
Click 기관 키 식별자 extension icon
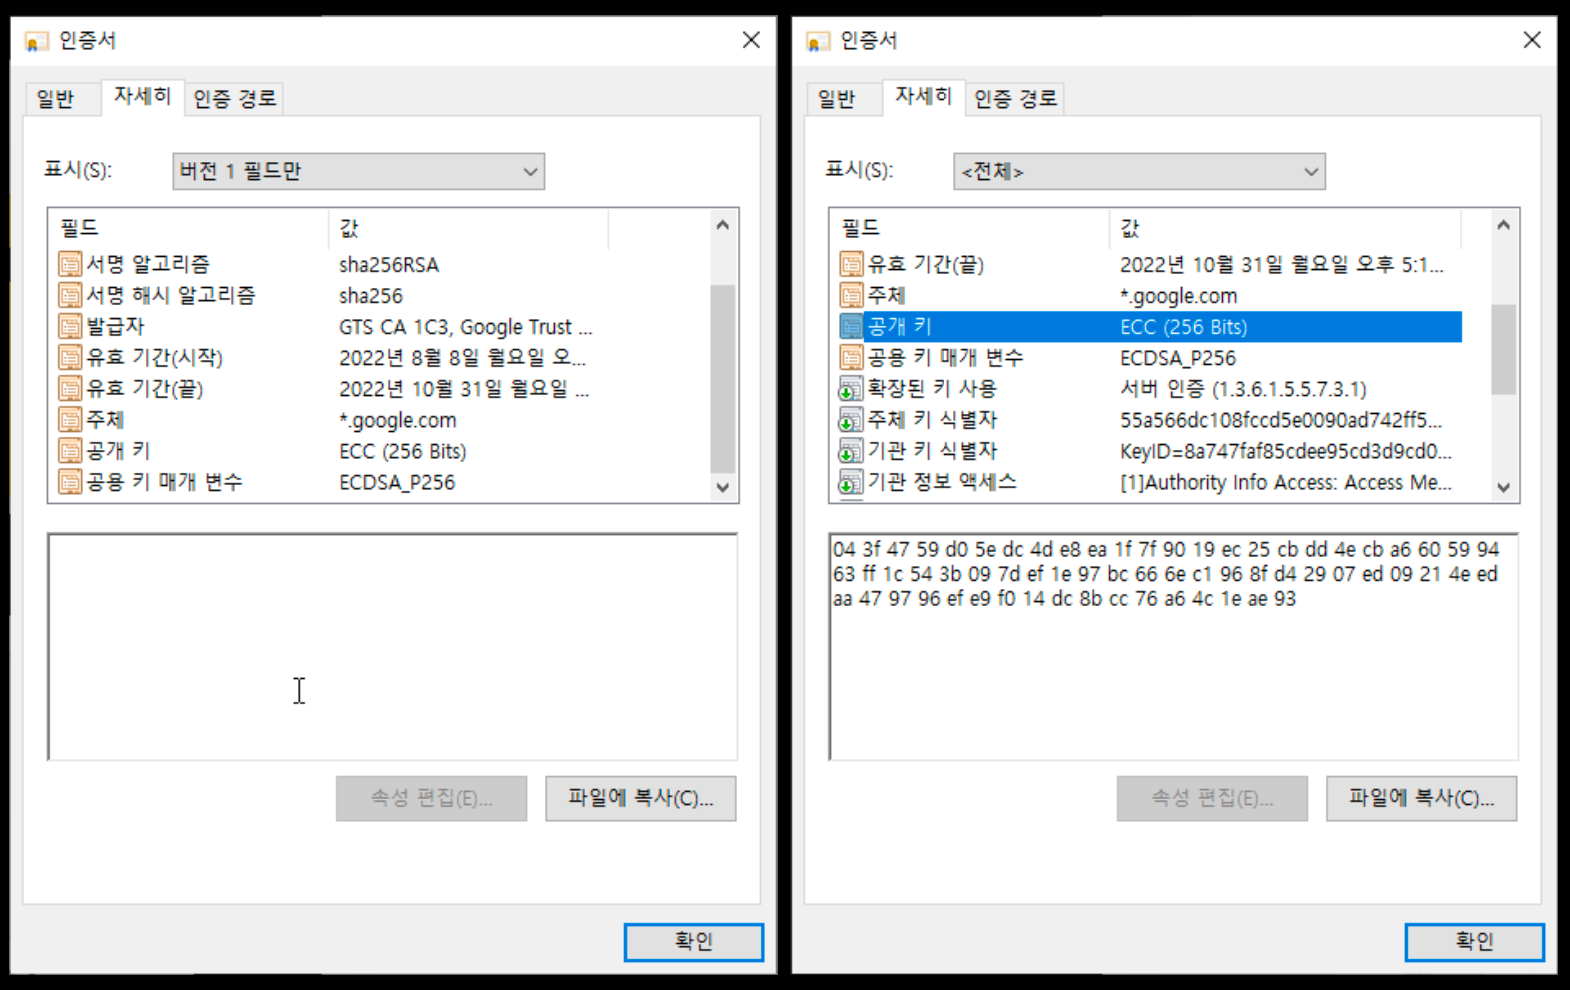click(x=851, y=450)
